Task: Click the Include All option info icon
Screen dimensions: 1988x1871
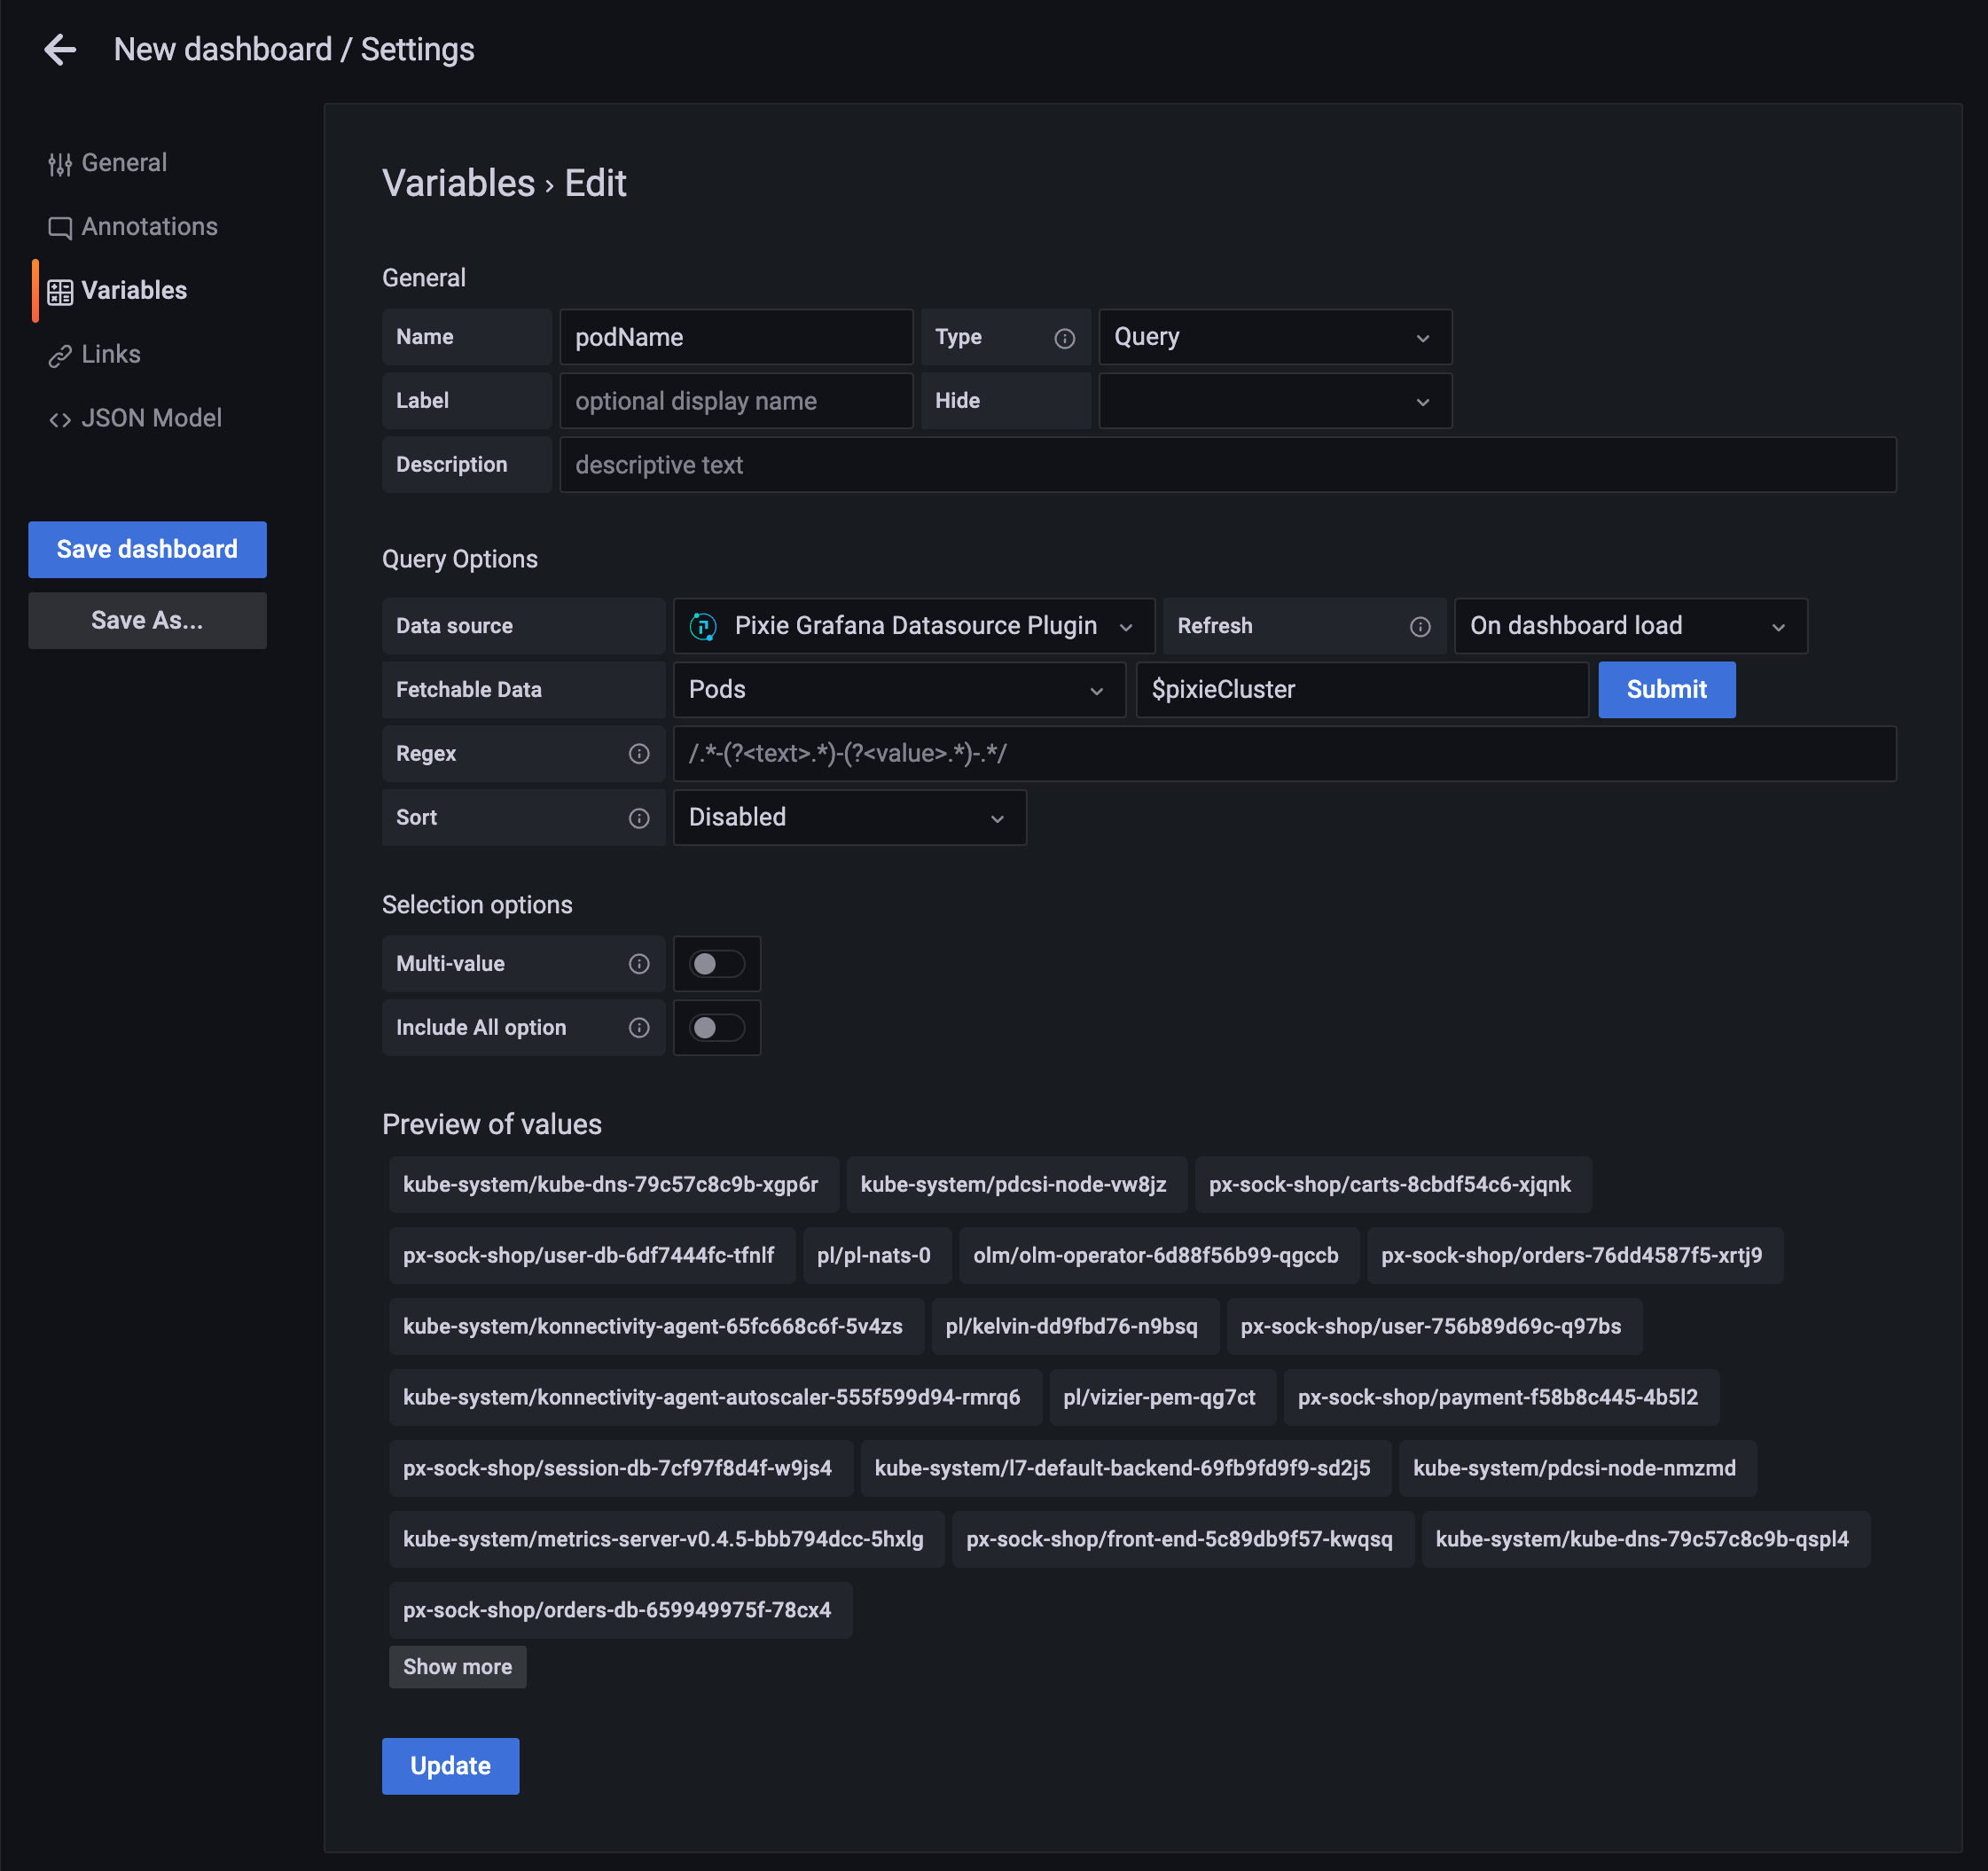Action: [x=639, y=1028]
